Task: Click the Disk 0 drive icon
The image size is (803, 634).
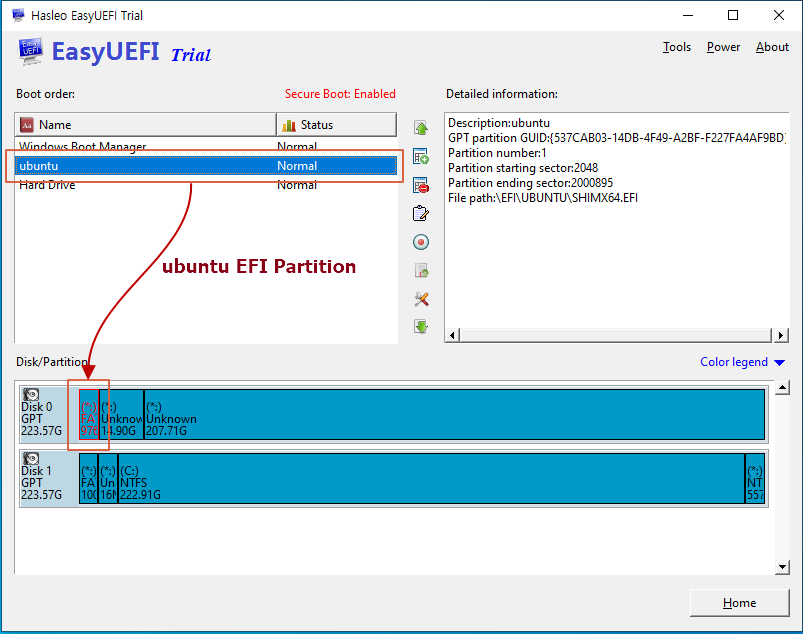Action: point(31,394)
